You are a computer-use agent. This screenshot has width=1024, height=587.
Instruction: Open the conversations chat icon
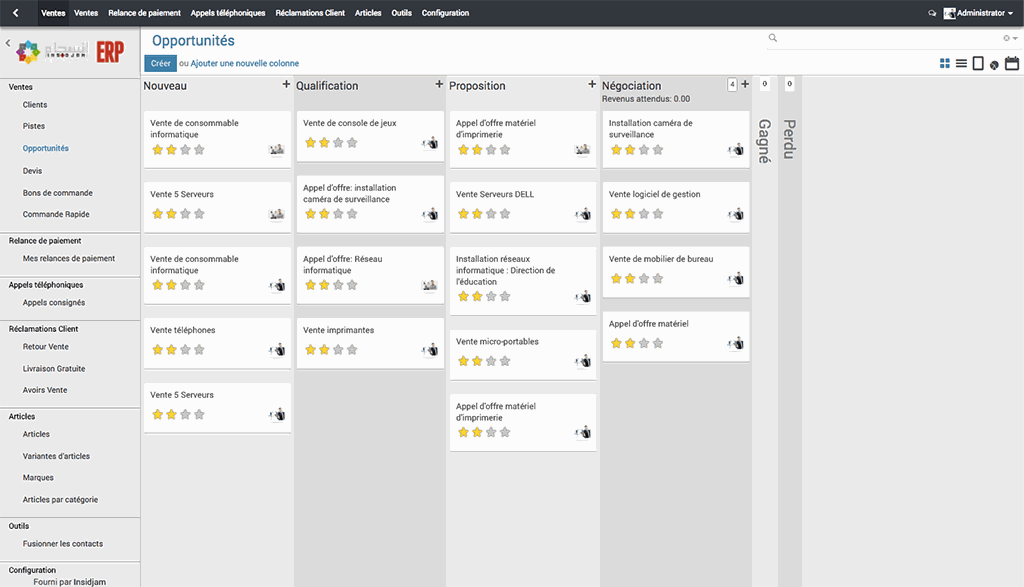pos(932,14)
